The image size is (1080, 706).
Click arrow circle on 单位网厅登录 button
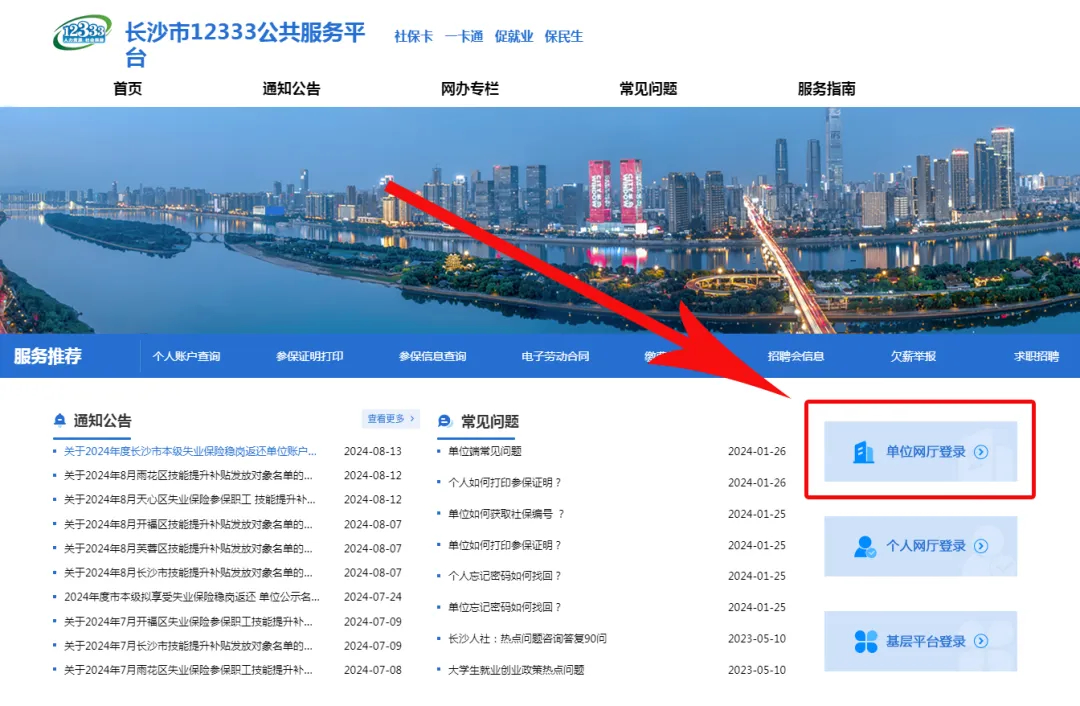(981, 452)
